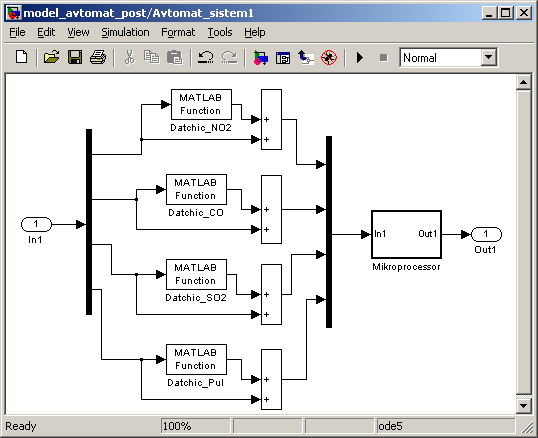Open the Normal simulation mode dropdown
Screen dimensions: 538x438
489,57
